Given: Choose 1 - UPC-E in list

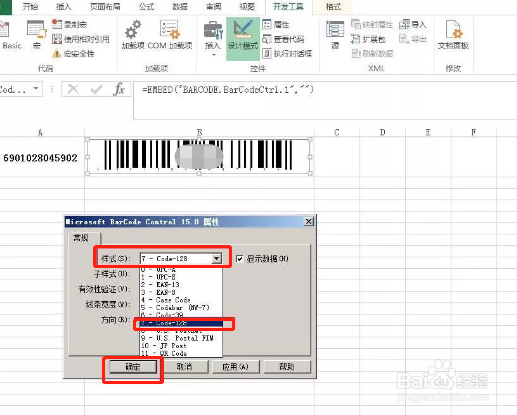Looking at the screenshot, I should tap(181, 277).
